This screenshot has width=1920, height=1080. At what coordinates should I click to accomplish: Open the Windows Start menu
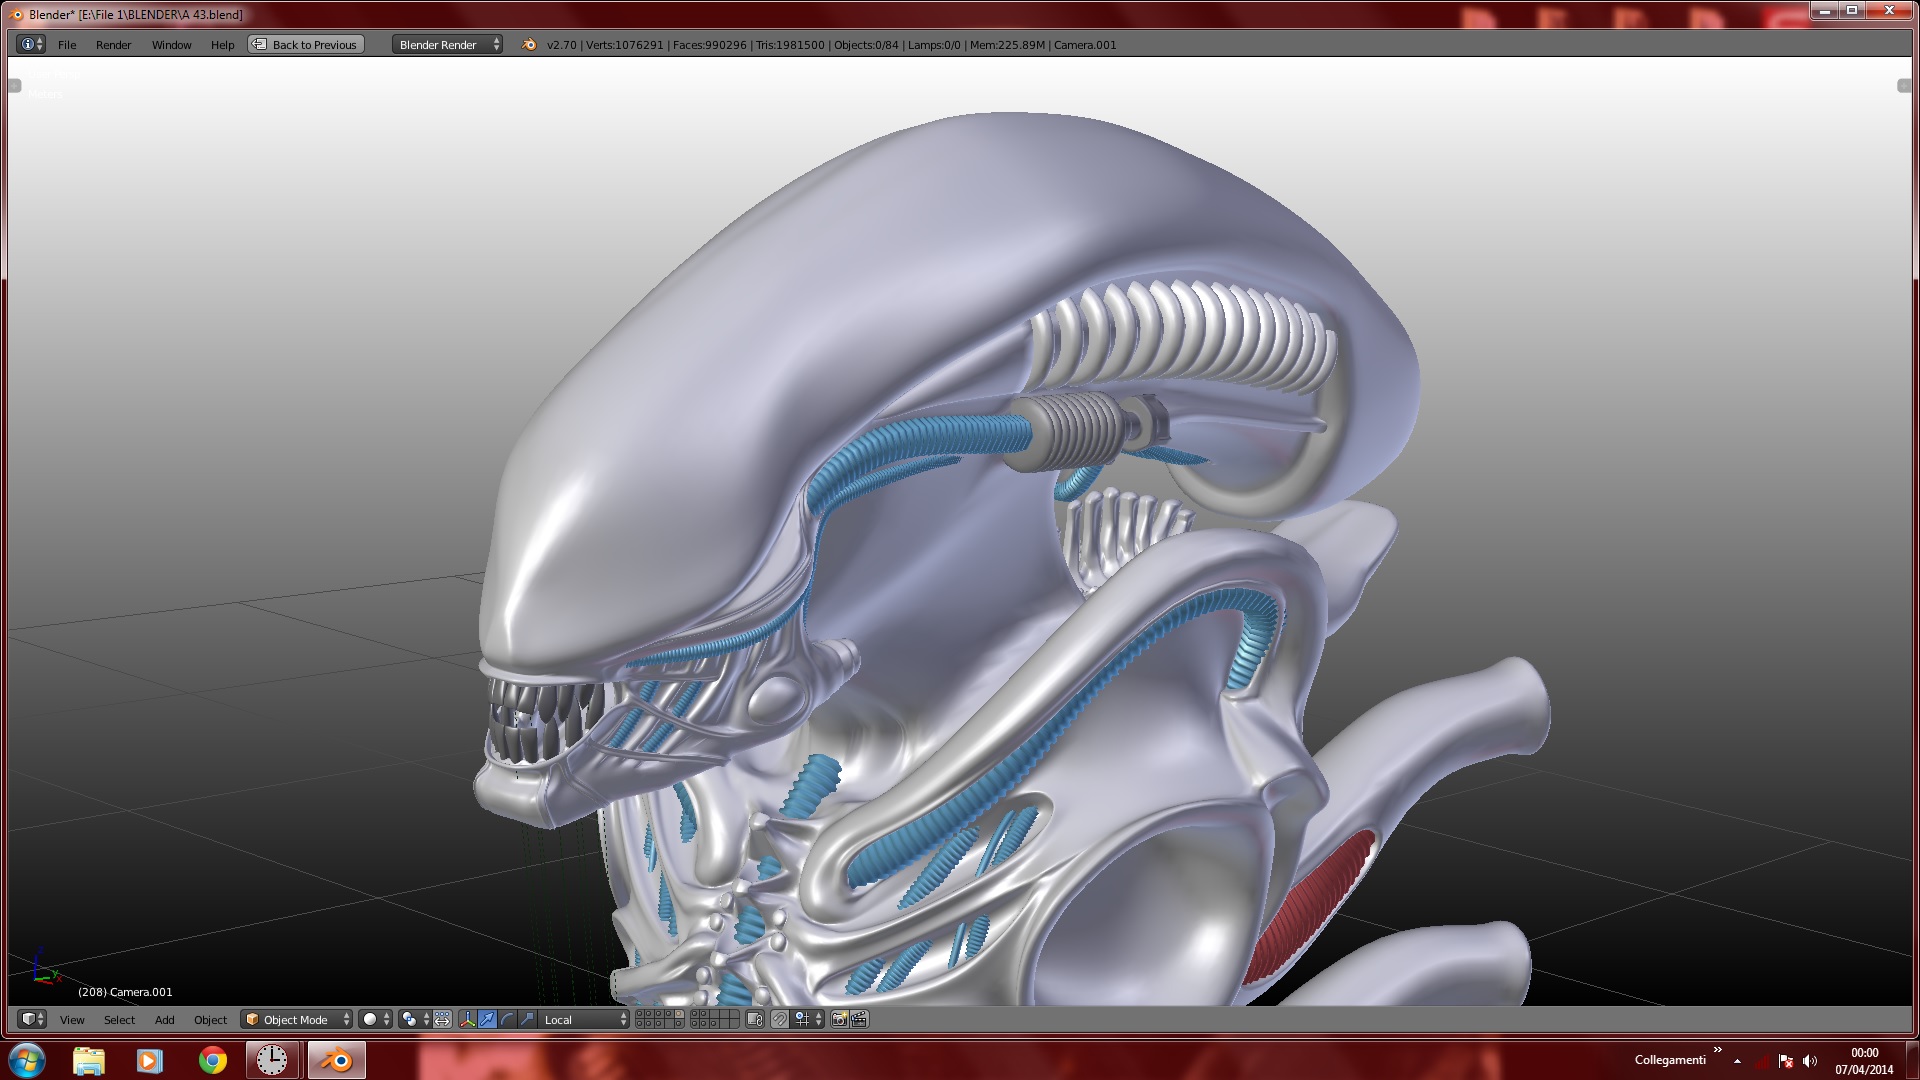click(27, 1060)
